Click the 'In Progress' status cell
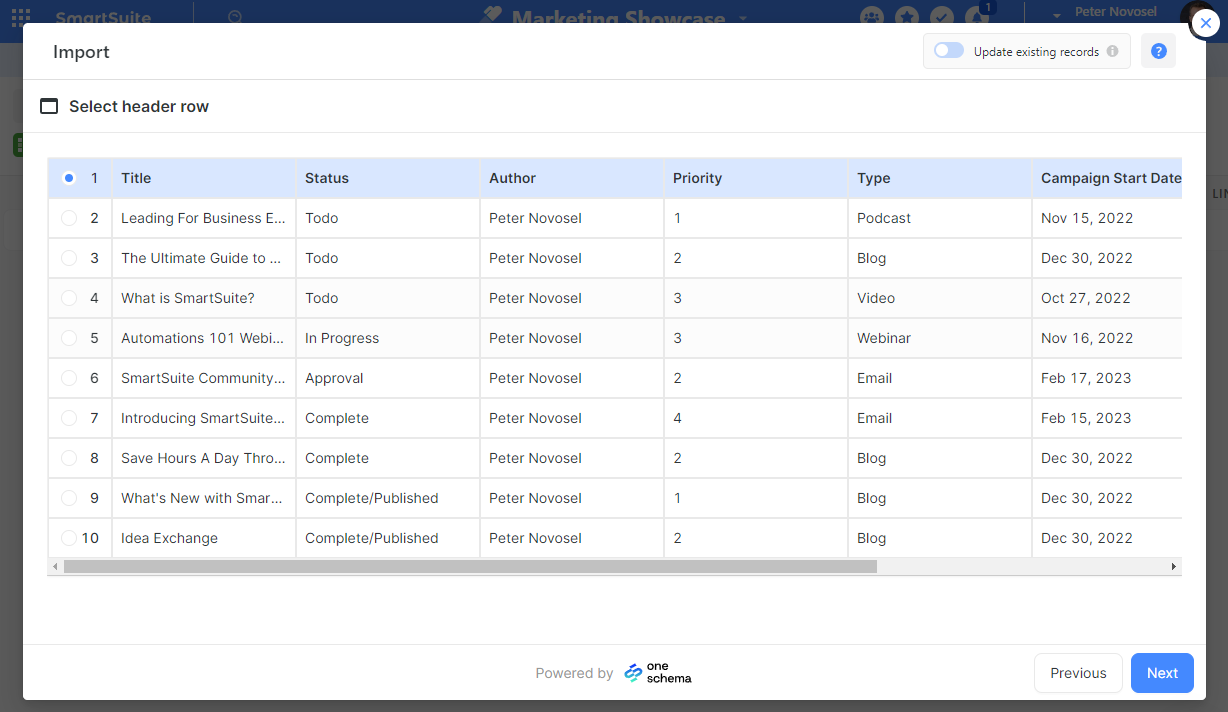 [388, 338]
